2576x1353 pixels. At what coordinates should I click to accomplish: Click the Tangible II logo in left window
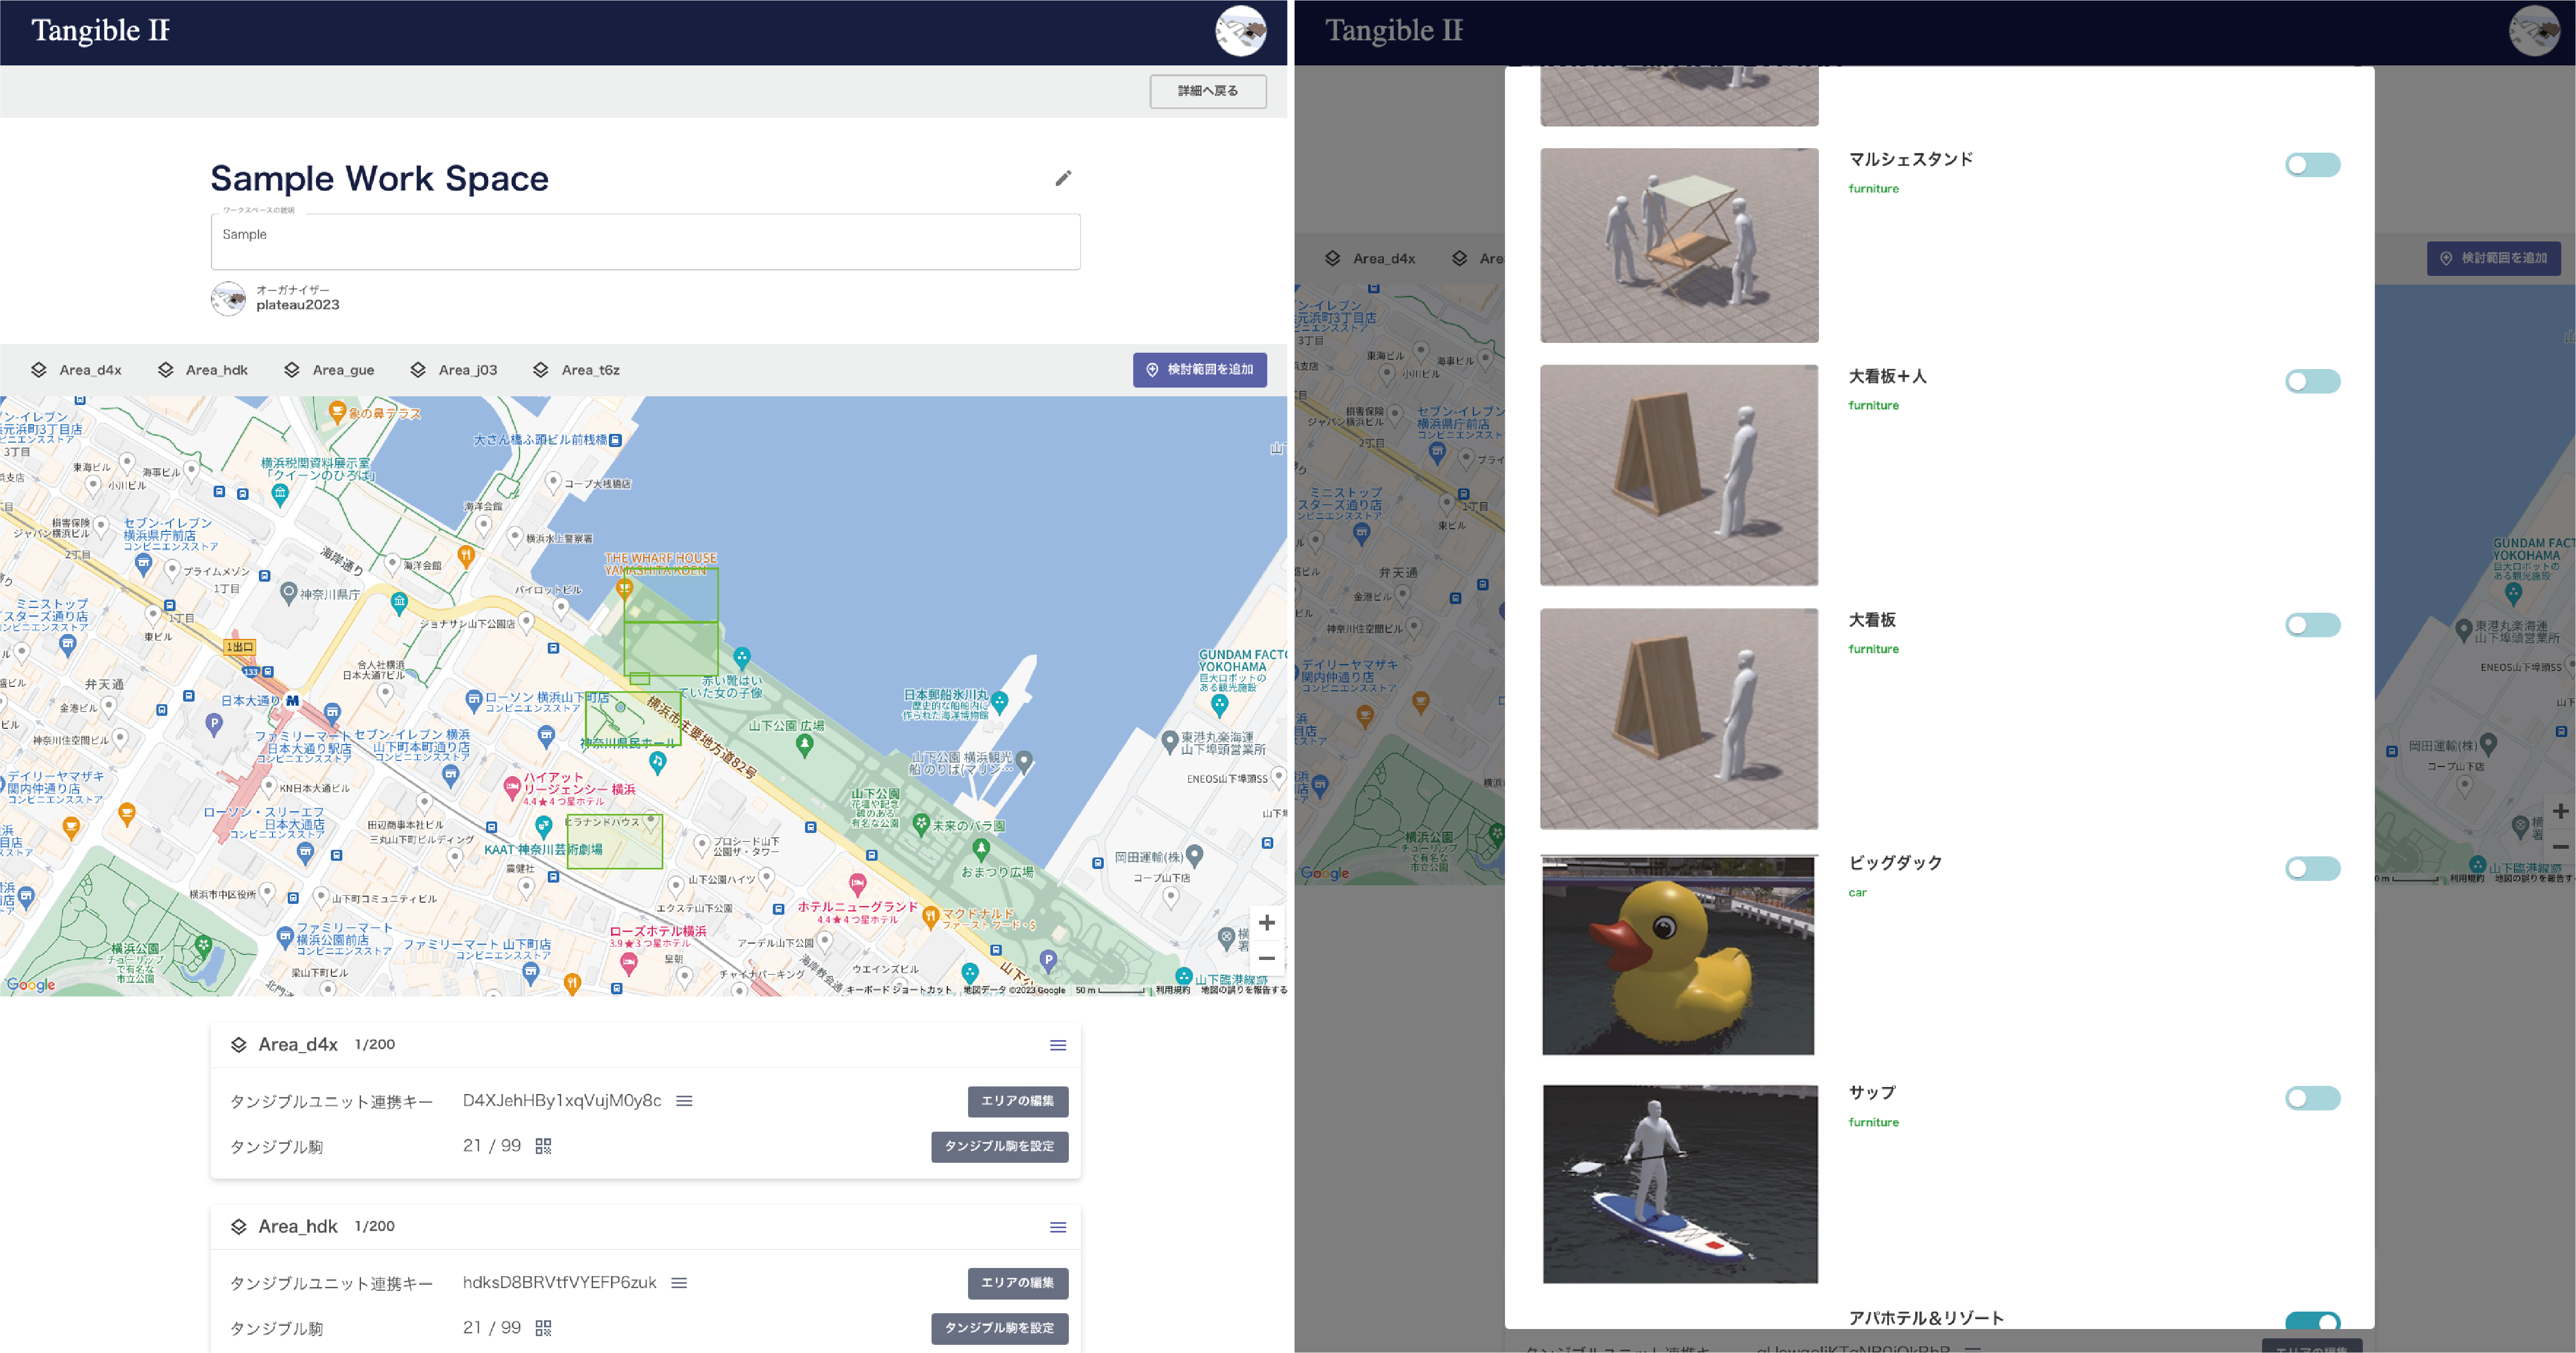tap(101, 31)
